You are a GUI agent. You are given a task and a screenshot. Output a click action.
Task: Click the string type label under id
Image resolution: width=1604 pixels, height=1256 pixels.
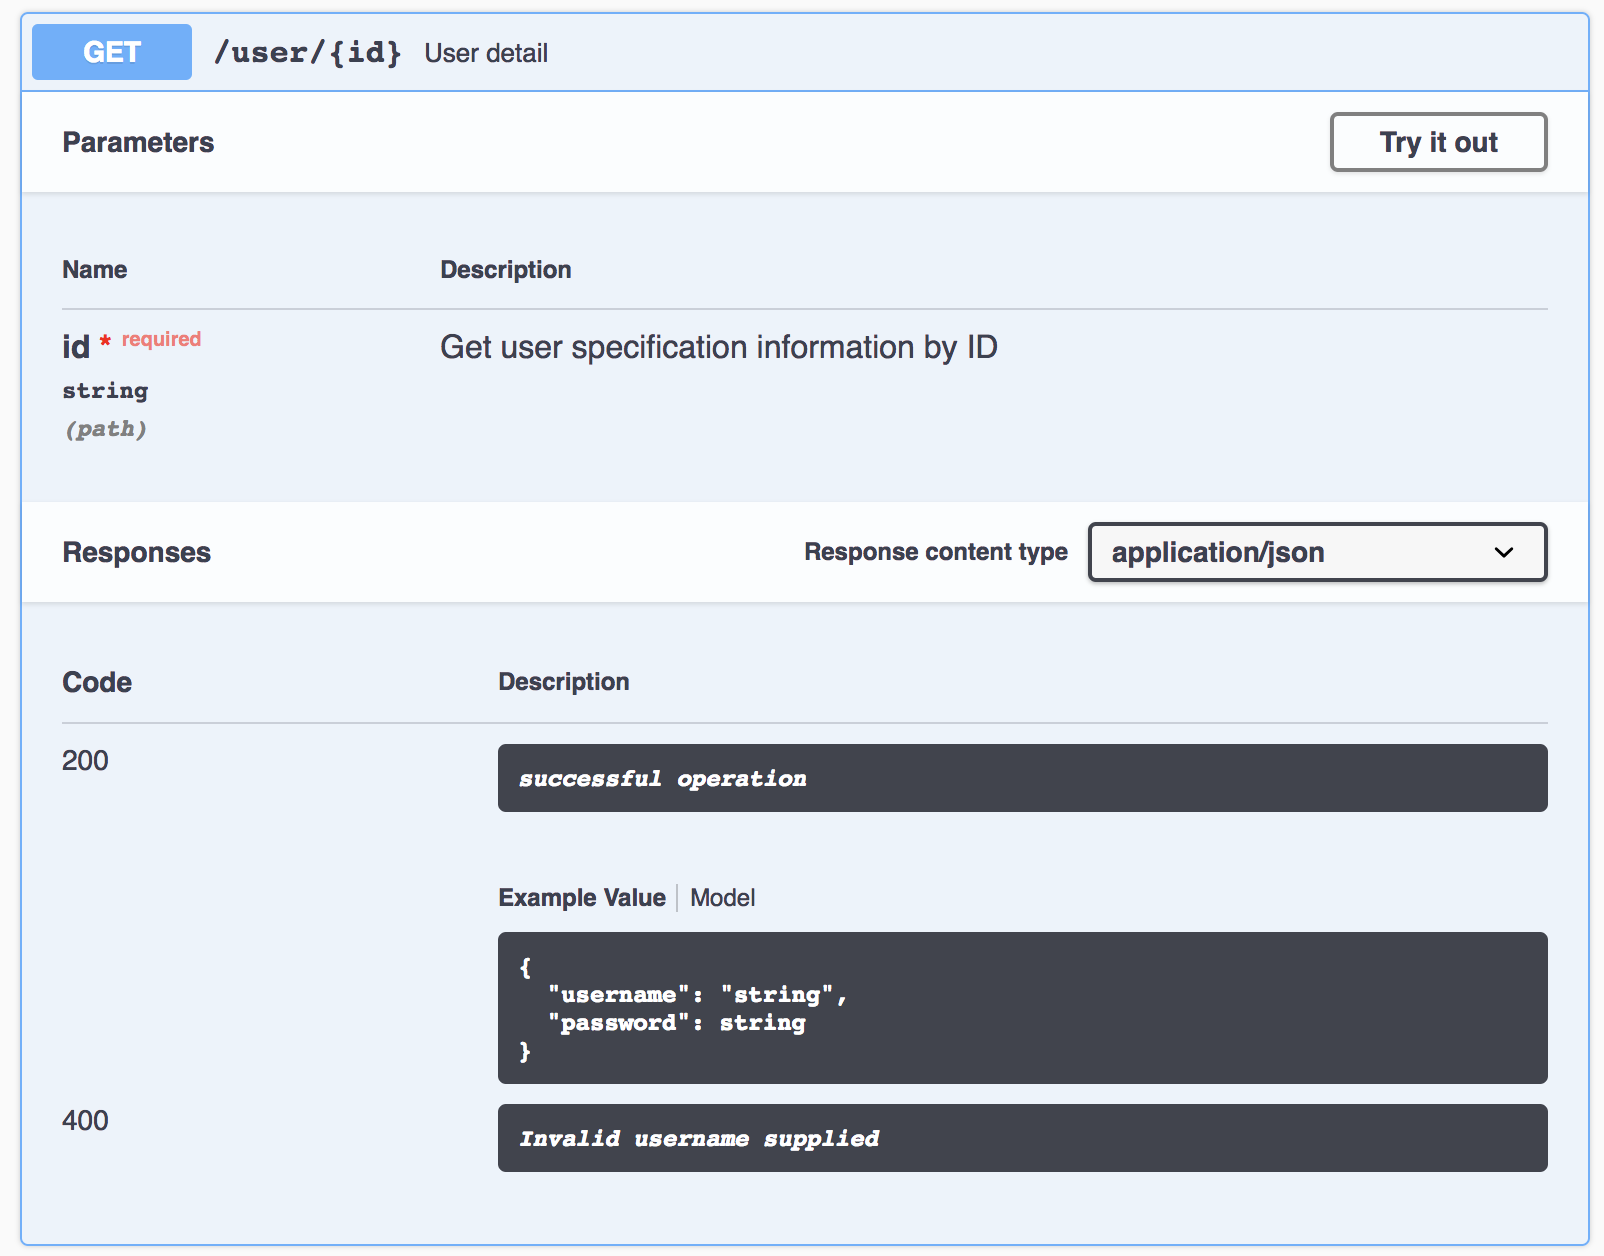[x=105, y=390]
